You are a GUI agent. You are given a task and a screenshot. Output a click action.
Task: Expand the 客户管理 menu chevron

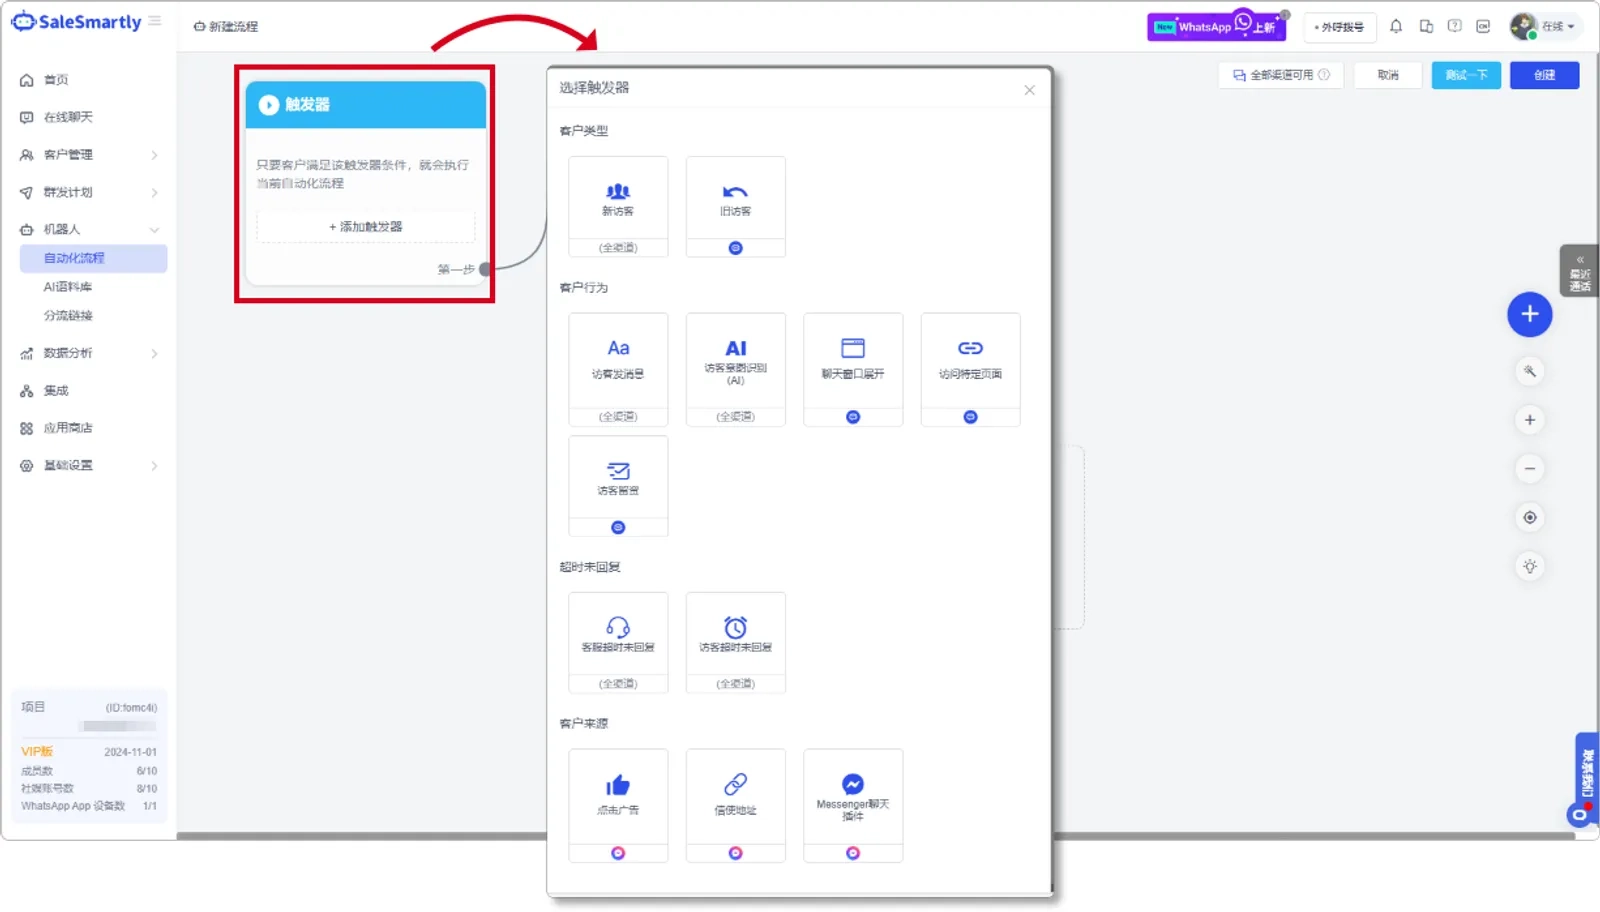pos(154,155)
